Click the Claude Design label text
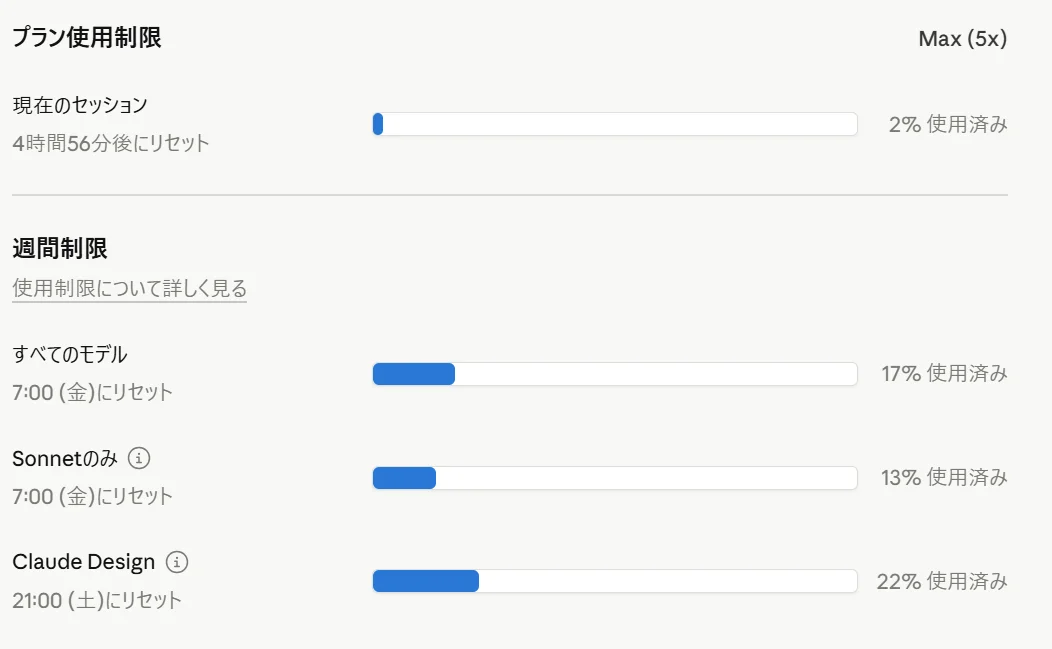The width and height of the screenshot is (1052, 649). [84, 562]
